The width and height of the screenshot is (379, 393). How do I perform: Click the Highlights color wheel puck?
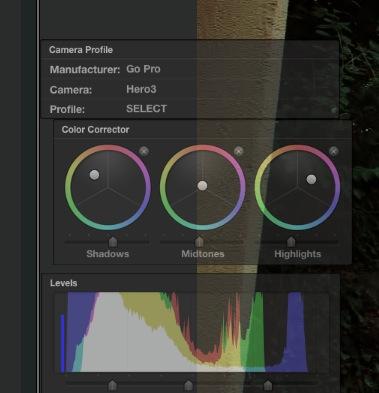(311, 179)
